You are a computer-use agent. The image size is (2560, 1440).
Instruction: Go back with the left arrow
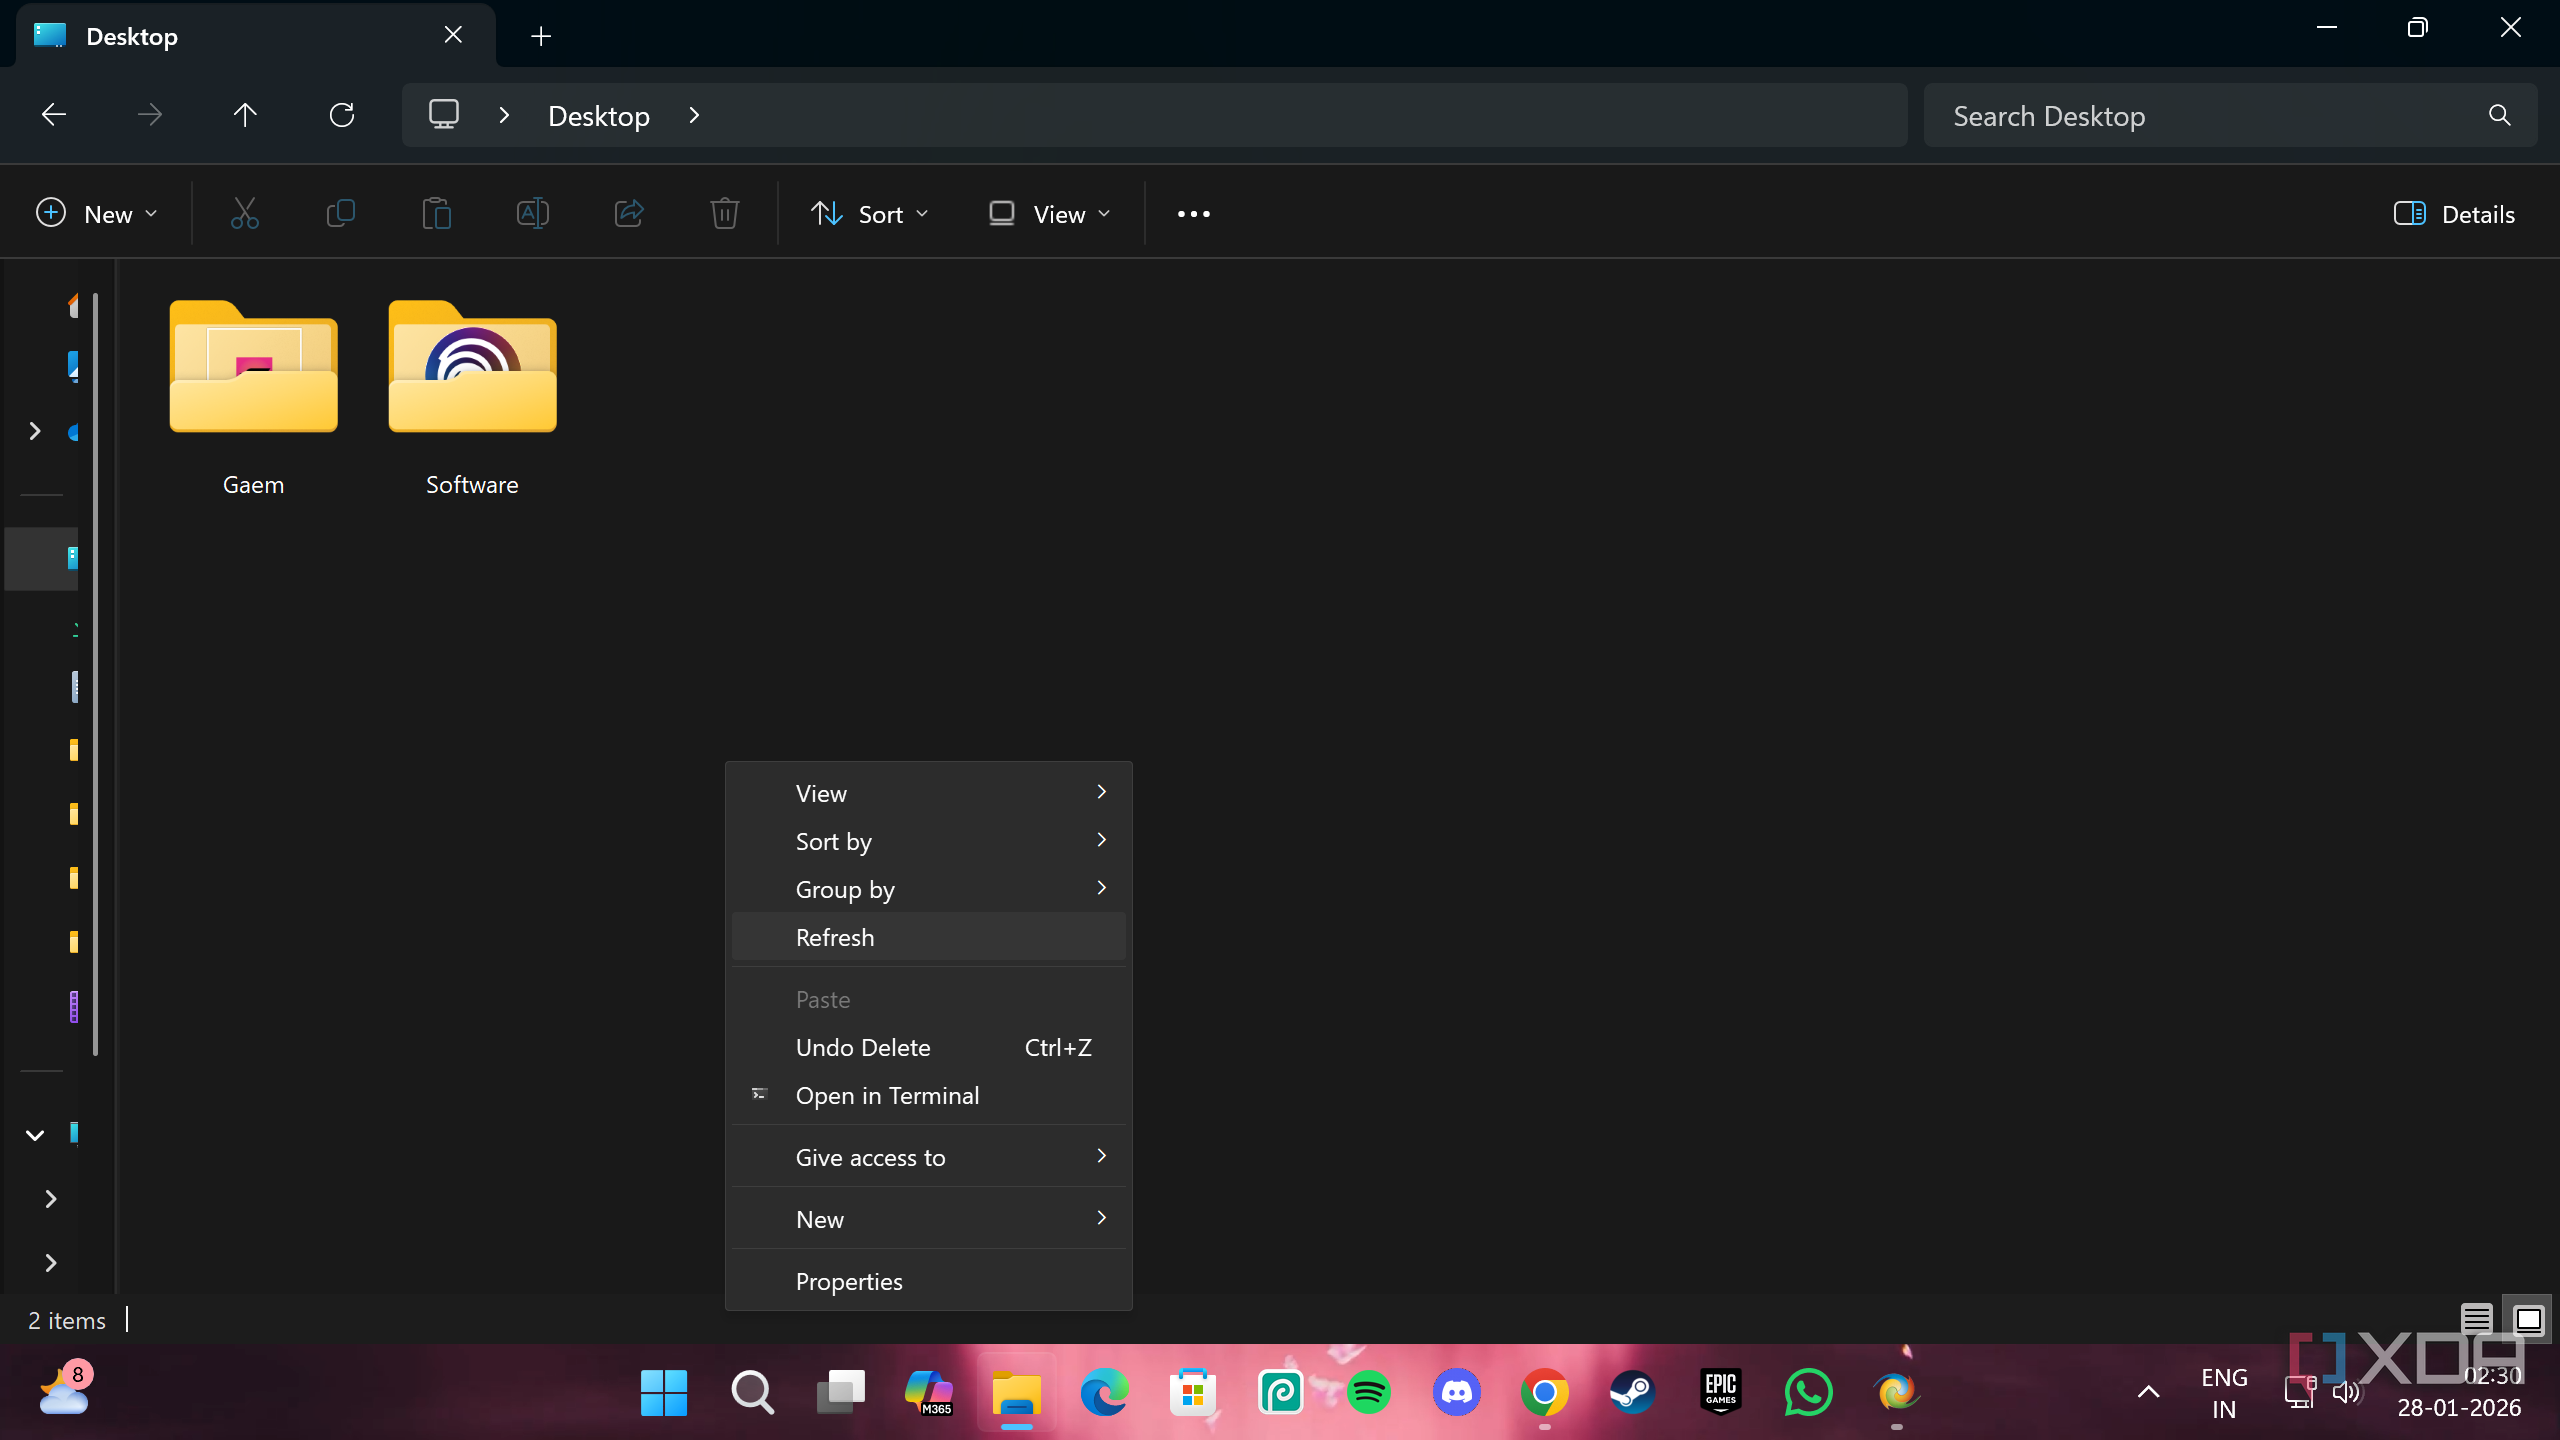pos(54,115)
